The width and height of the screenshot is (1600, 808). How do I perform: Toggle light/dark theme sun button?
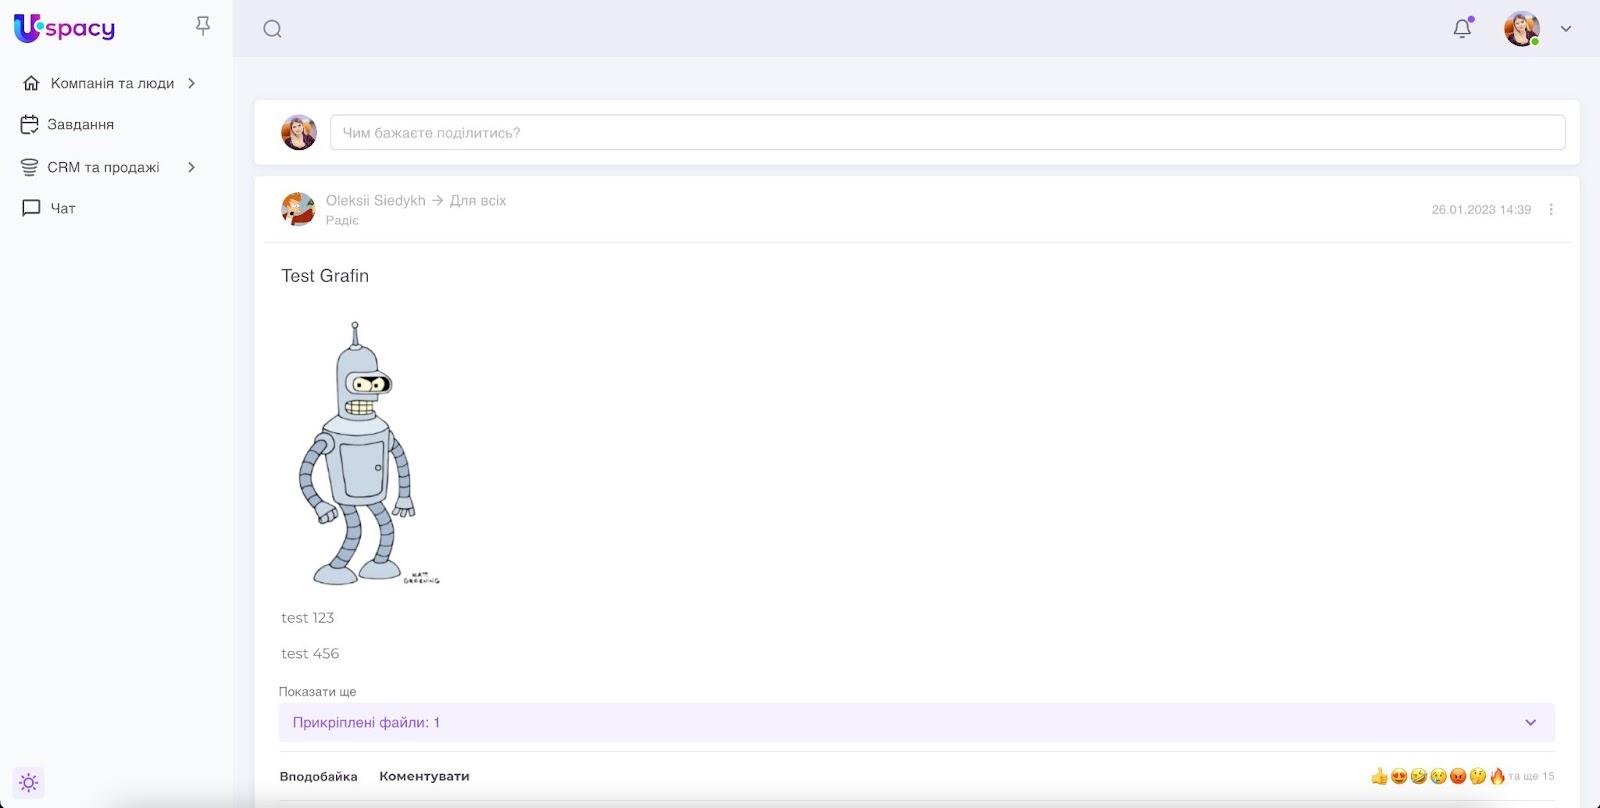click(x=28, y=782)
